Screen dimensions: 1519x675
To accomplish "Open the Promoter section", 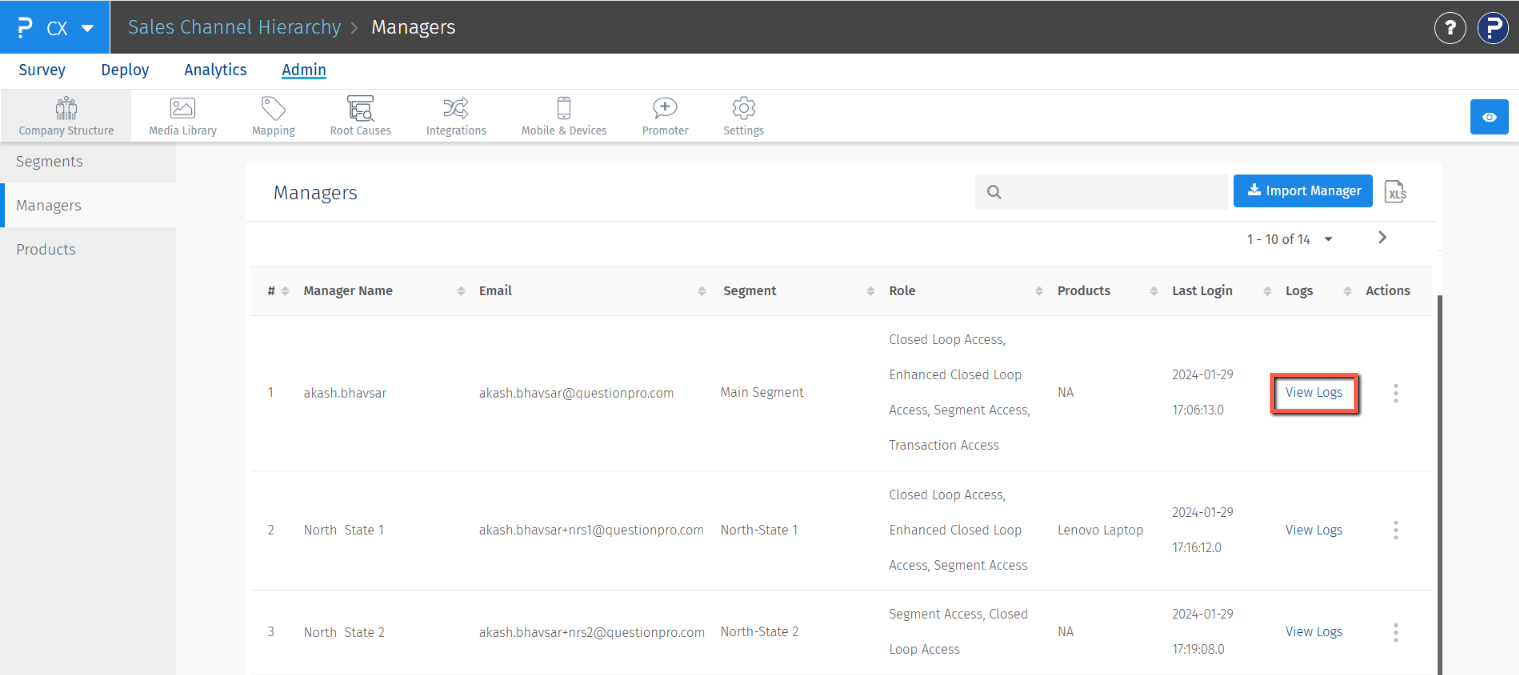I will pos(665,116).
